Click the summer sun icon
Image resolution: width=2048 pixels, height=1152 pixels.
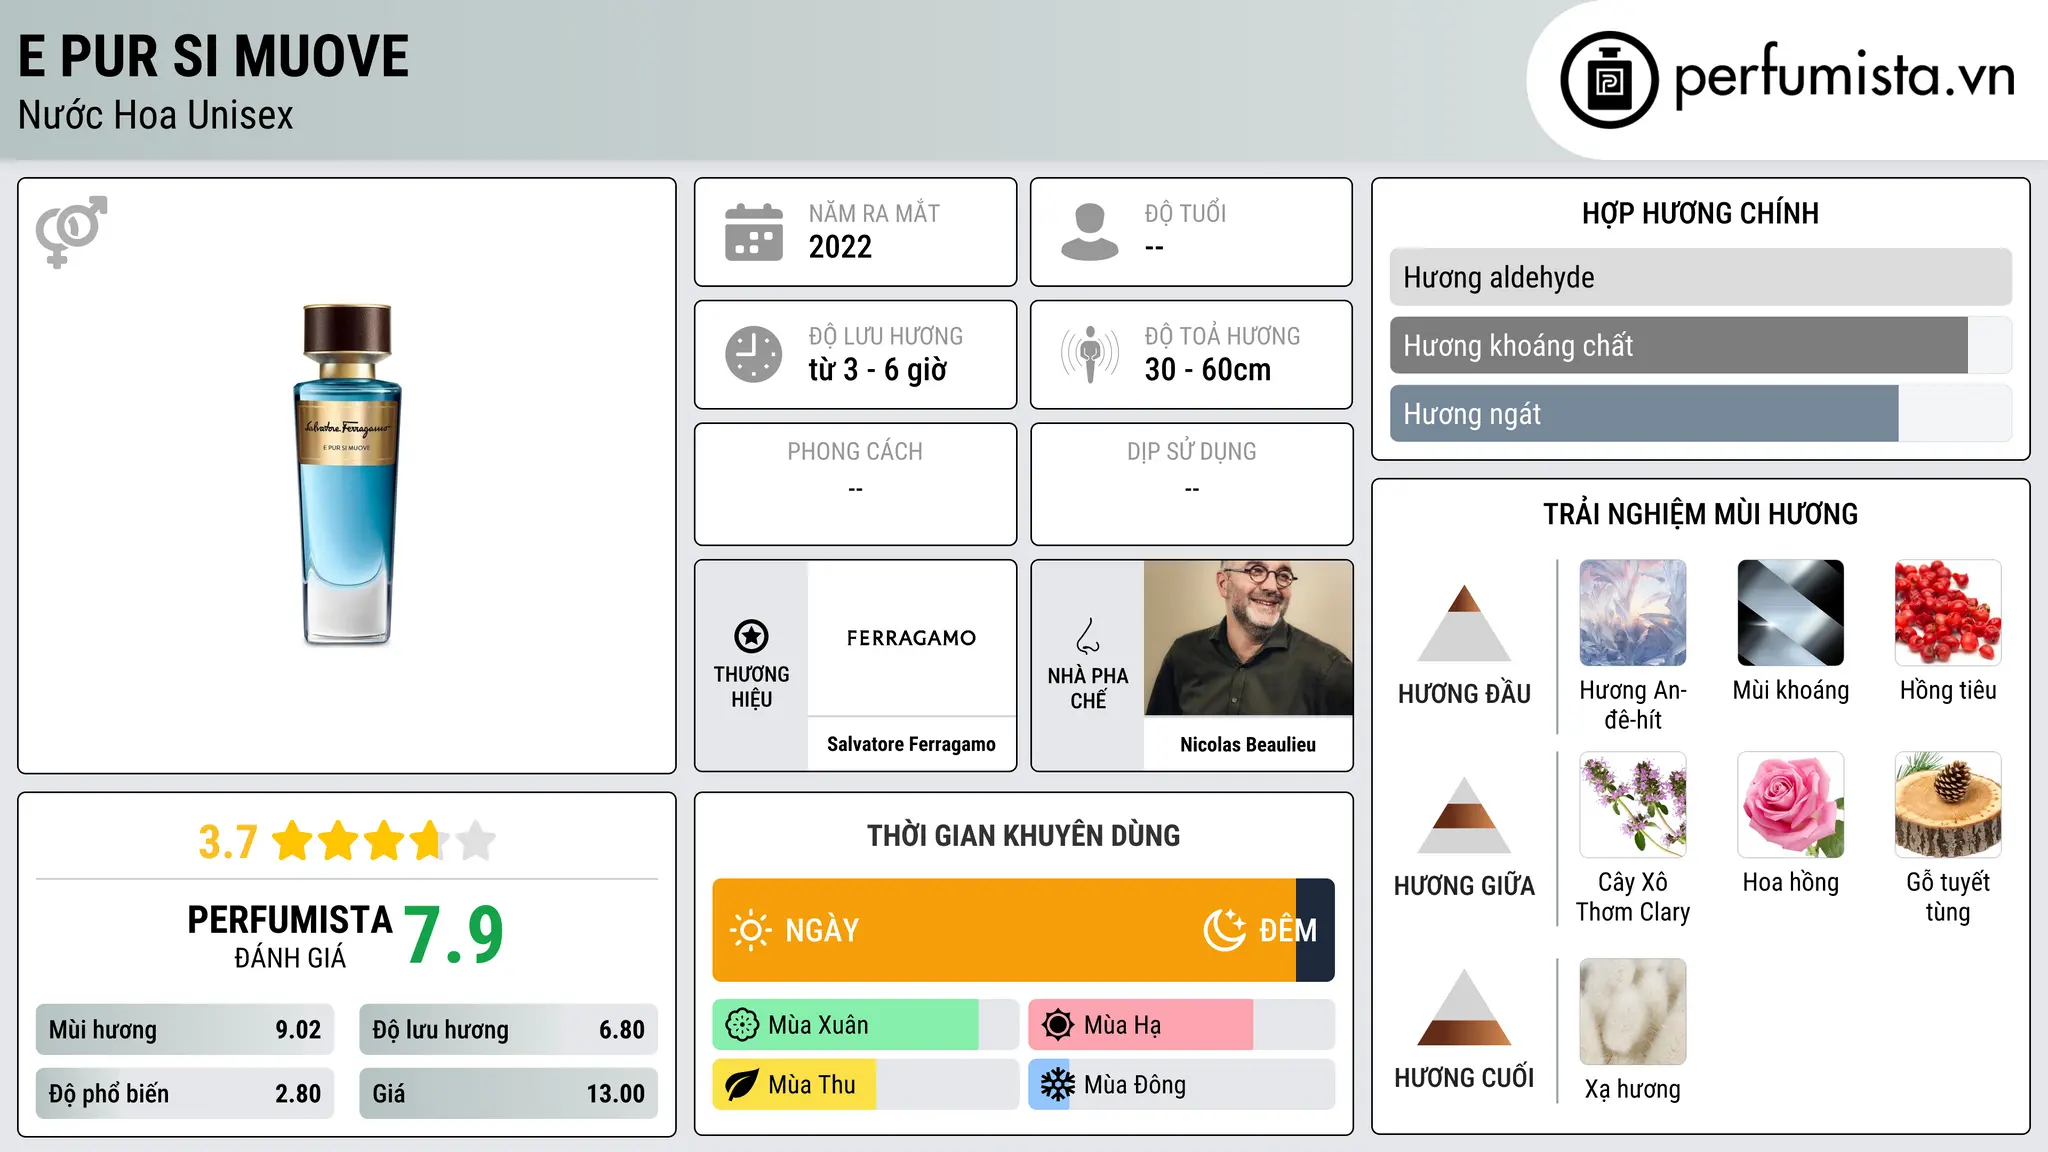pos(1058,1025)
